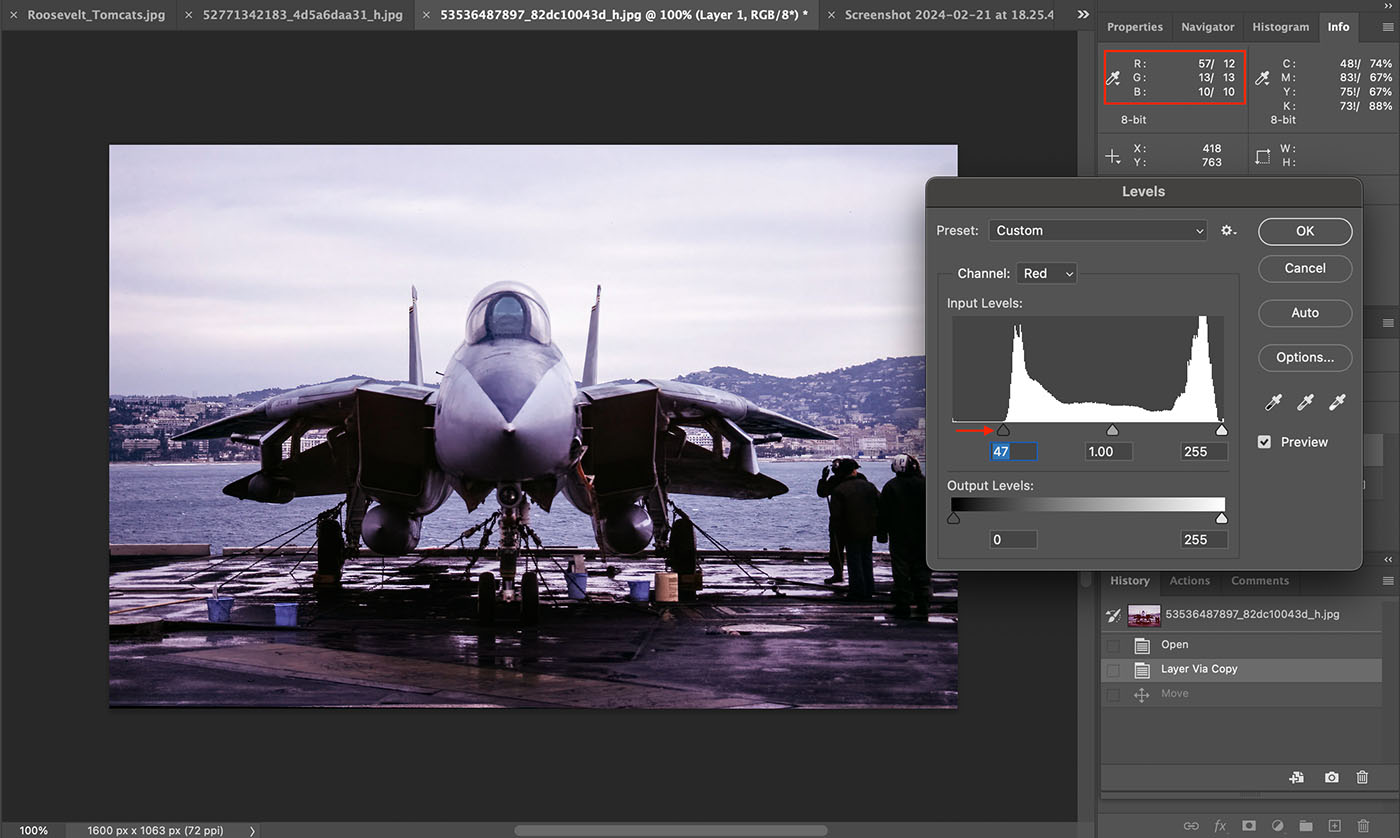Viewport: 1400px width, 838px height.
Task: Open the Levels preset options gear menu
Action: 1229,230
